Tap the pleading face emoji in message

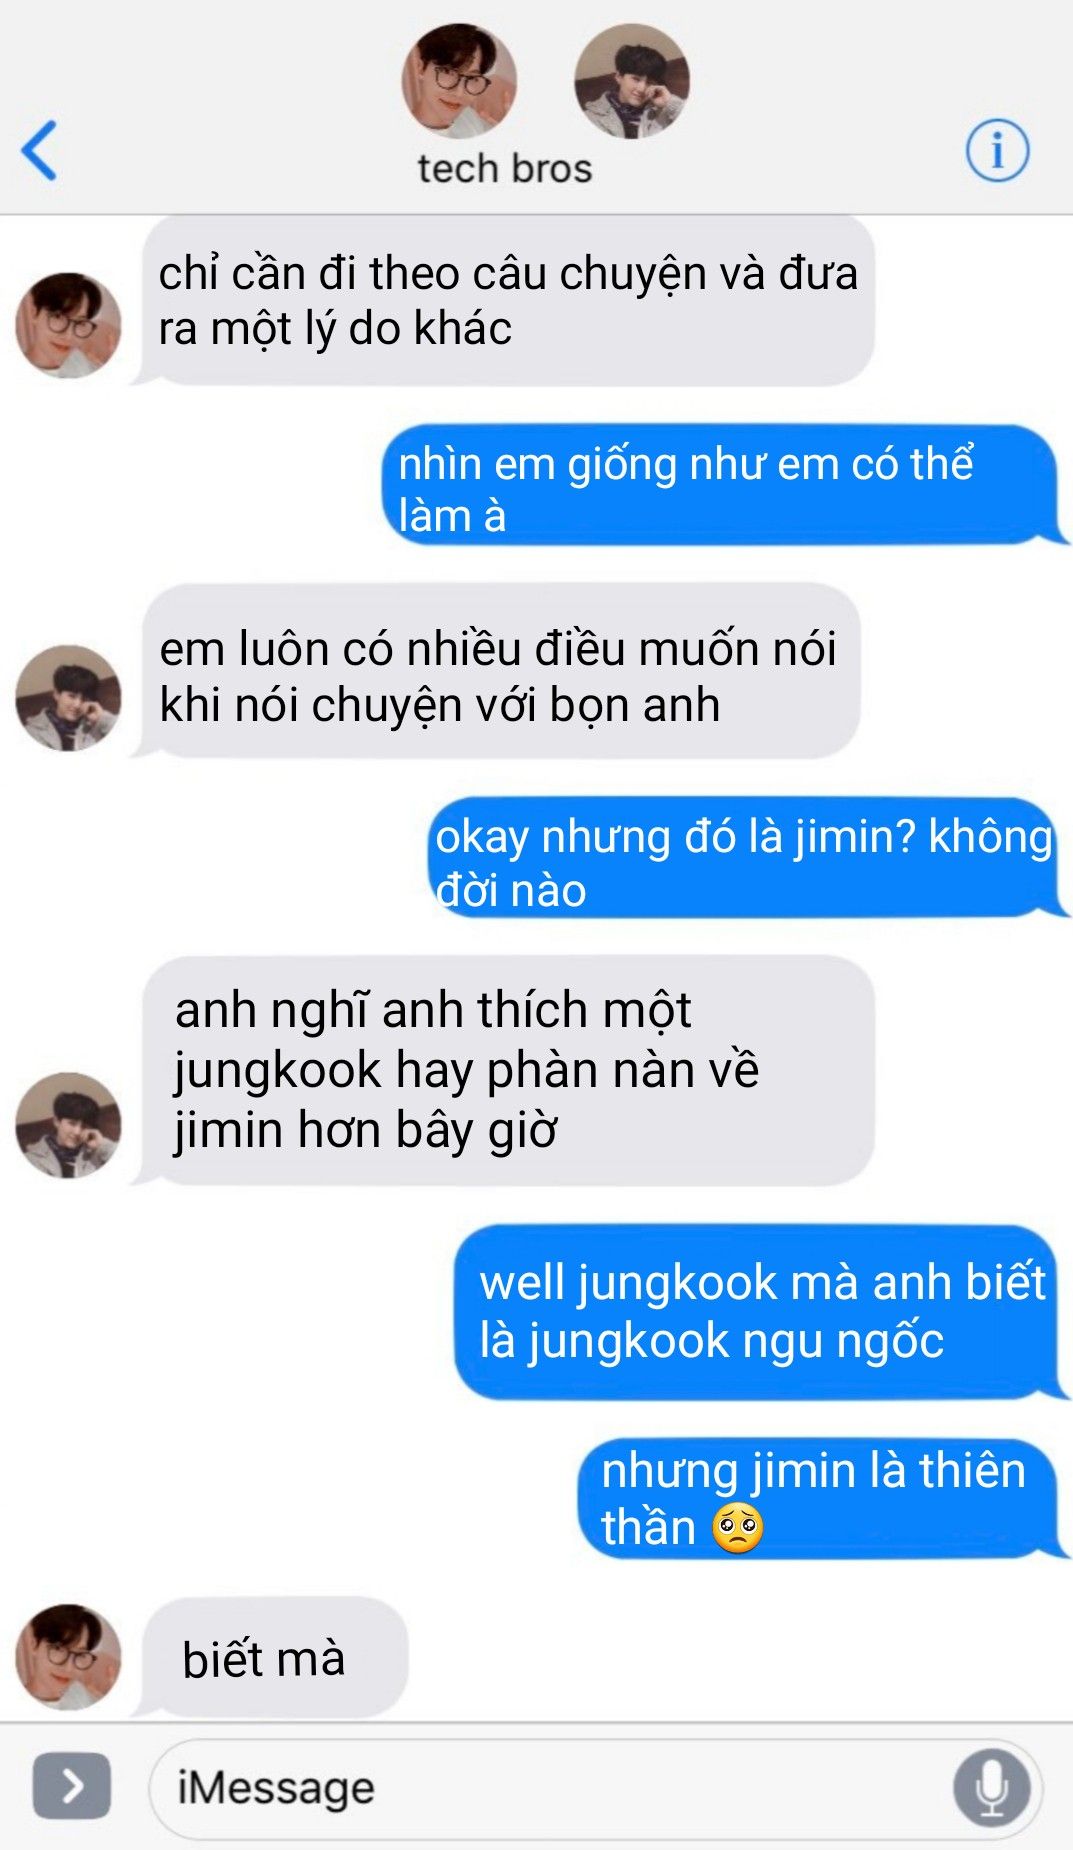coord(738,1528)
